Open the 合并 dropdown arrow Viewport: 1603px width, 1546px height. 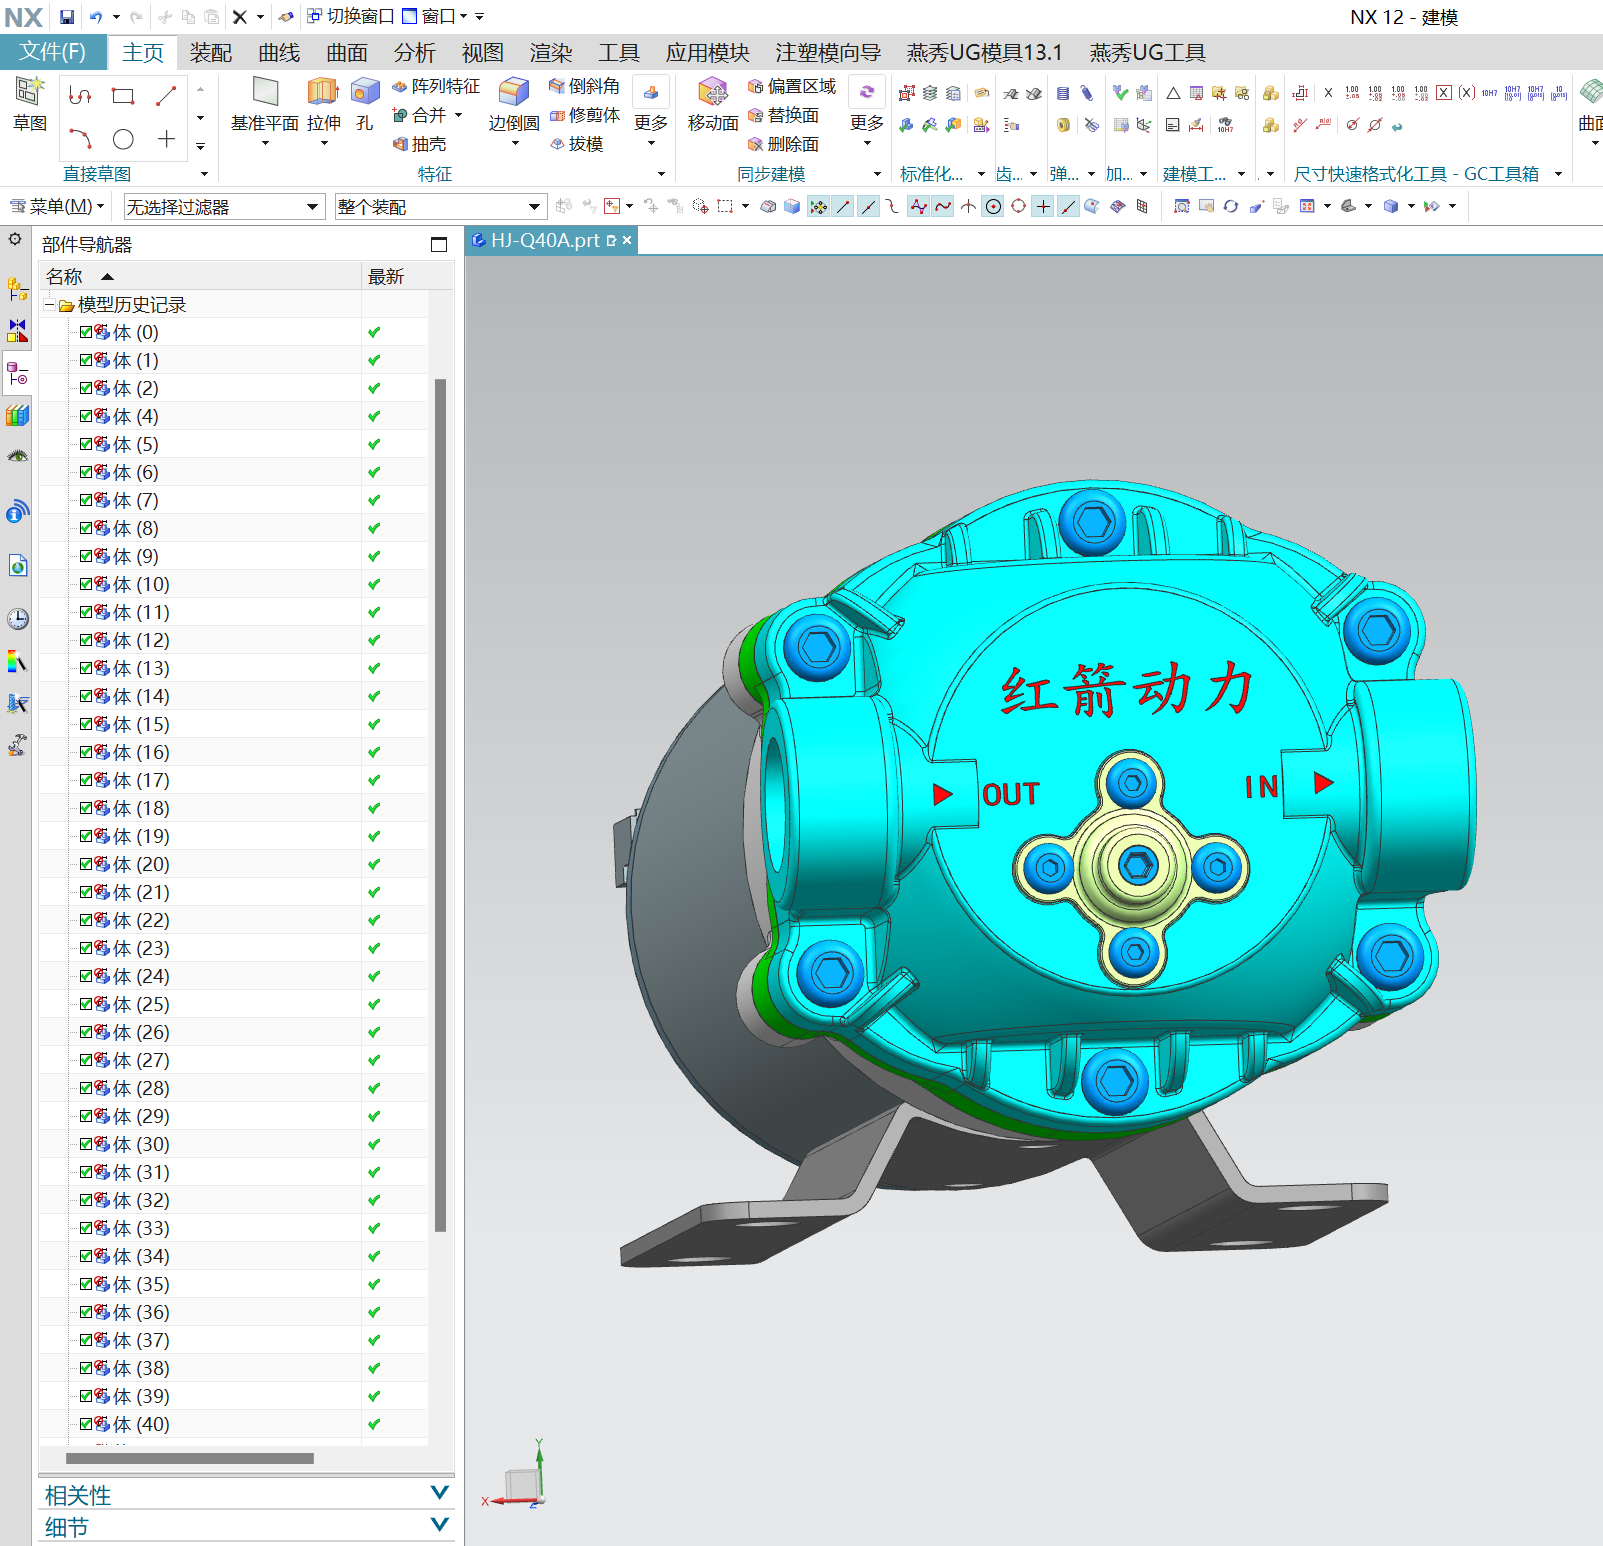point(459,115)
